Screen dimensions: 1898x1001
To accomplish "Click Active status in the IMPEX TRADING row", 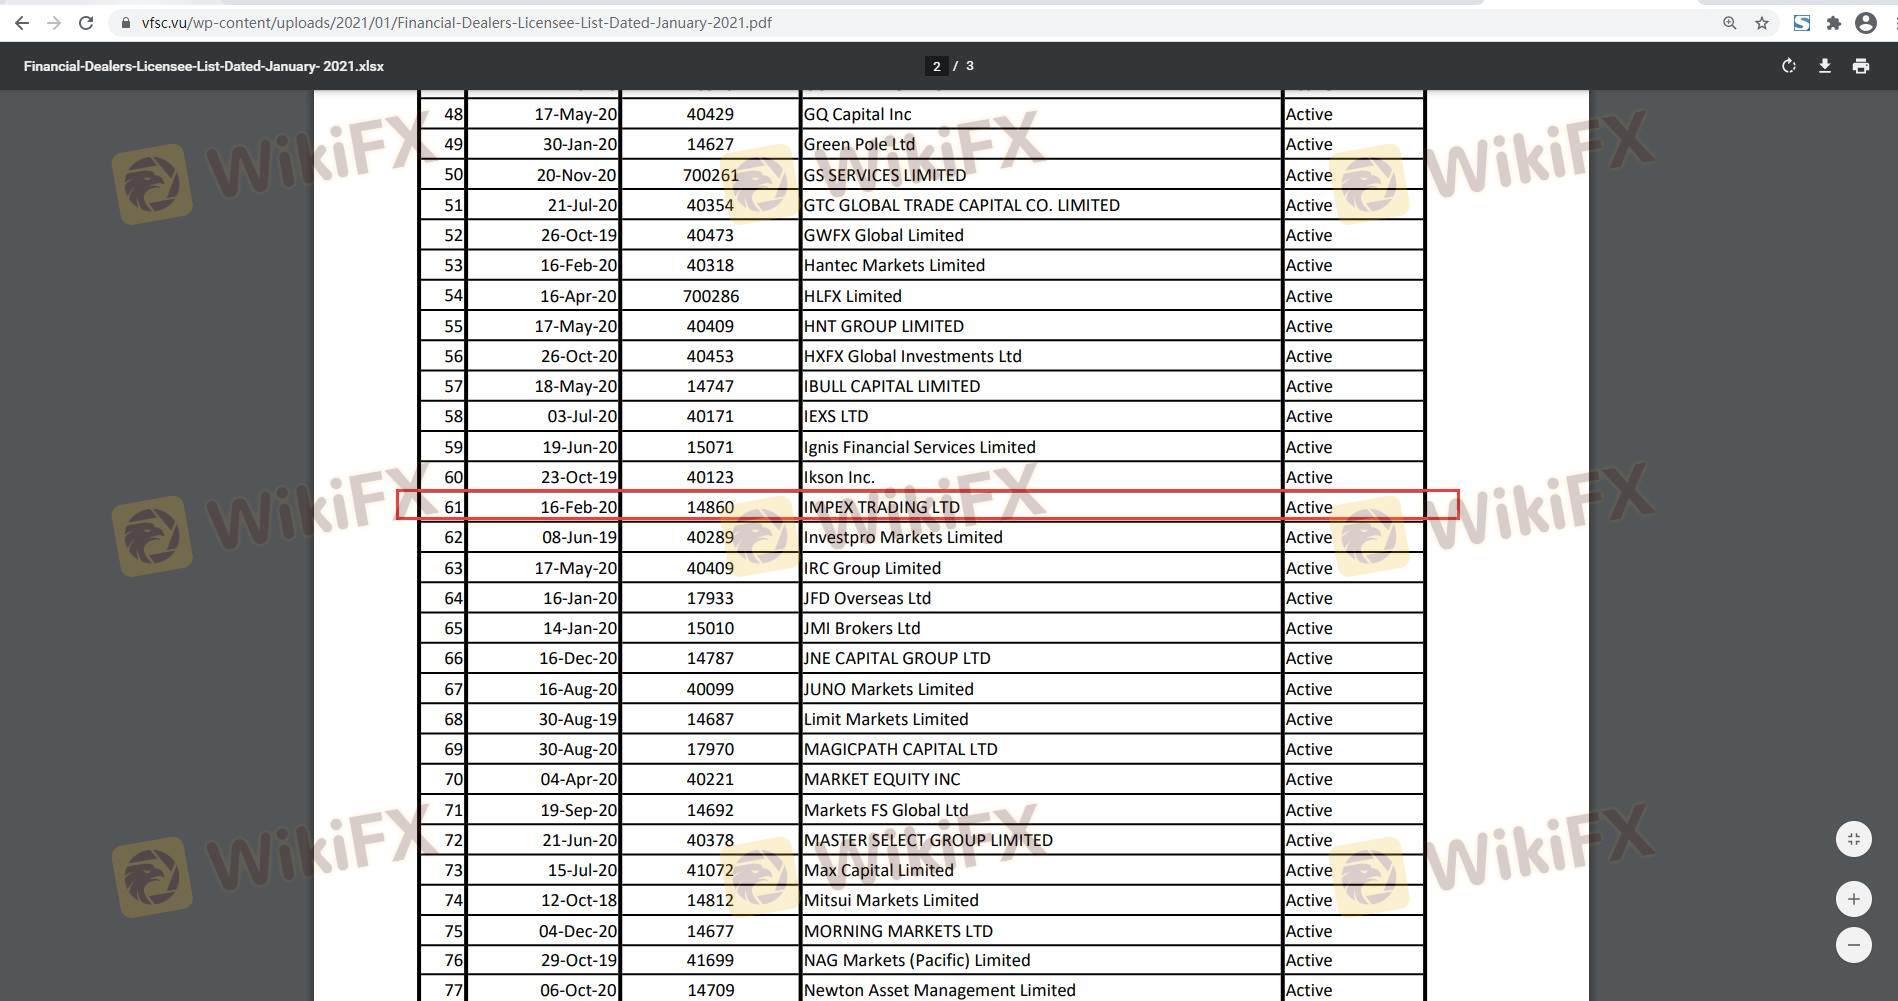I will (1309, 507).
